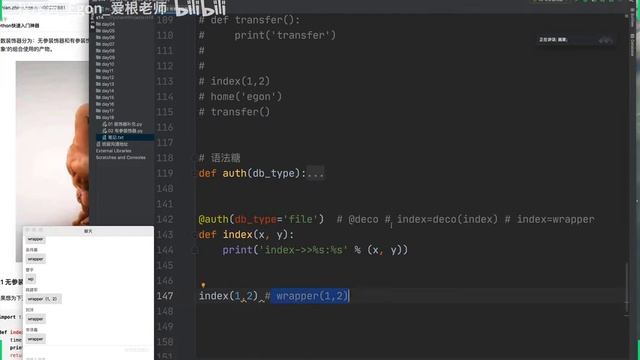Open the day09 folder in project tree
The image size is (640, 360).
(x=105, y=58)
